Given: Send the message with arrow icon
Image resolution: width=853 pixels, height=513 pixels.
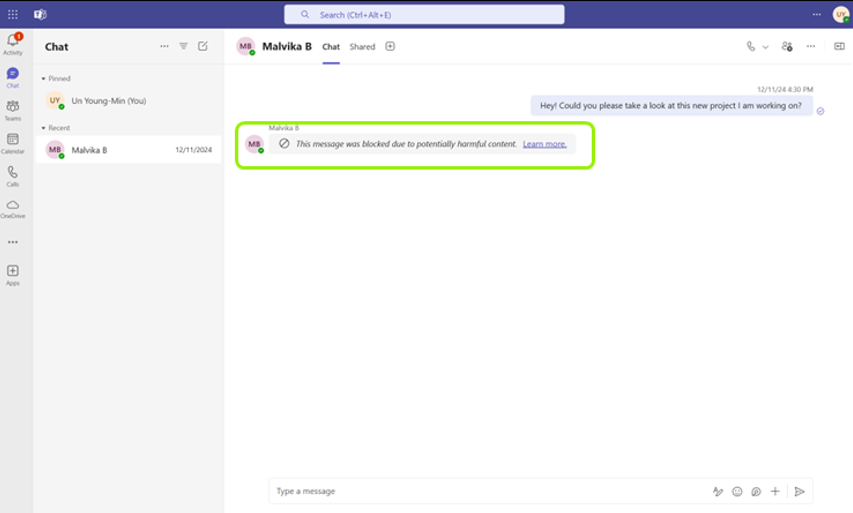Looking at the screenshot, I should click(799, 491).
